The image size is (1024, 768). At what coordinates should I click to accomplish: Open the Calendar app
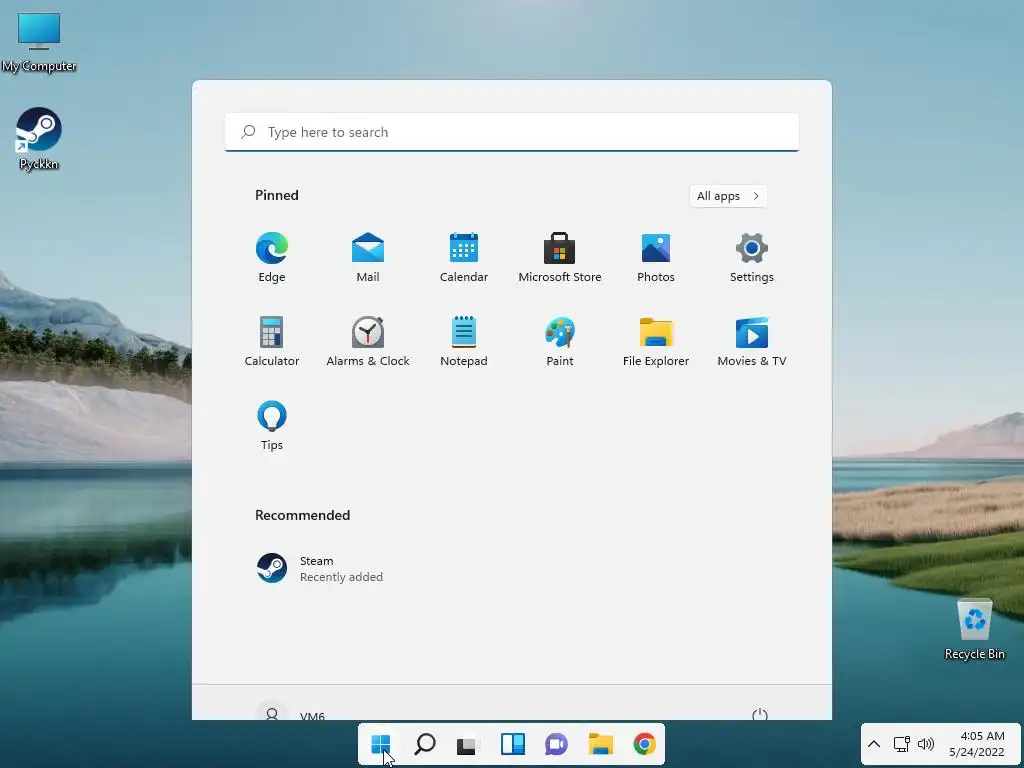pos(464,257)
